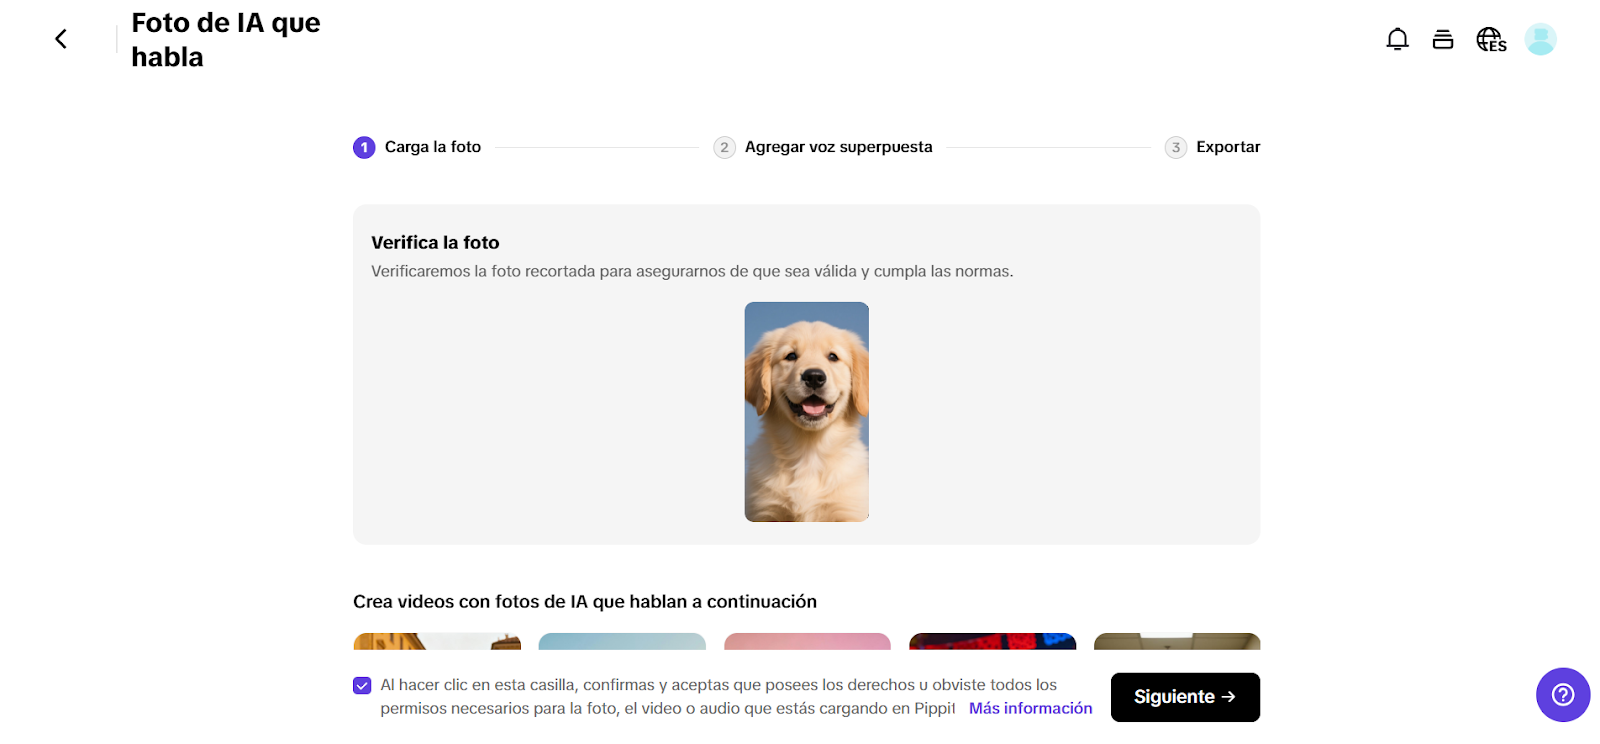This screenshot has width=1600, height=744.
Task: Choose the orange building template thumbnail
Action: [x=437, y=641]
